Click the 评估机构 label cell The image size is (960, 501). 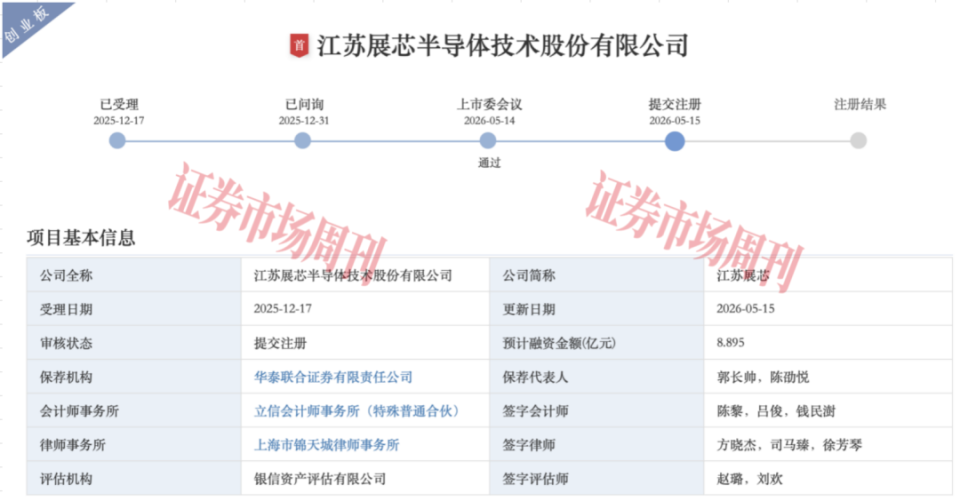(x=134, y=479)
